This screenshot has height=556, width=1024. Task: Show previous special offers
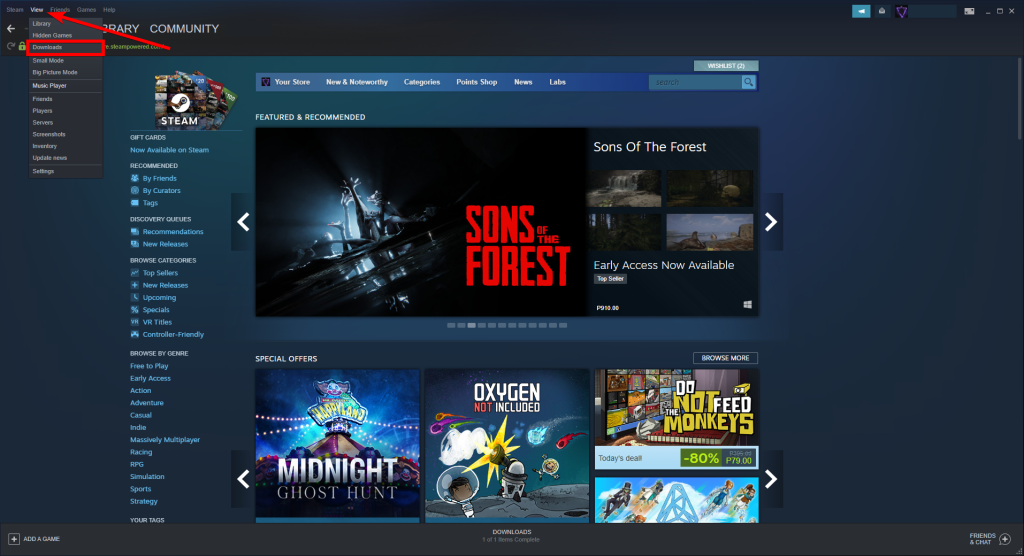[x=243, y=479]
